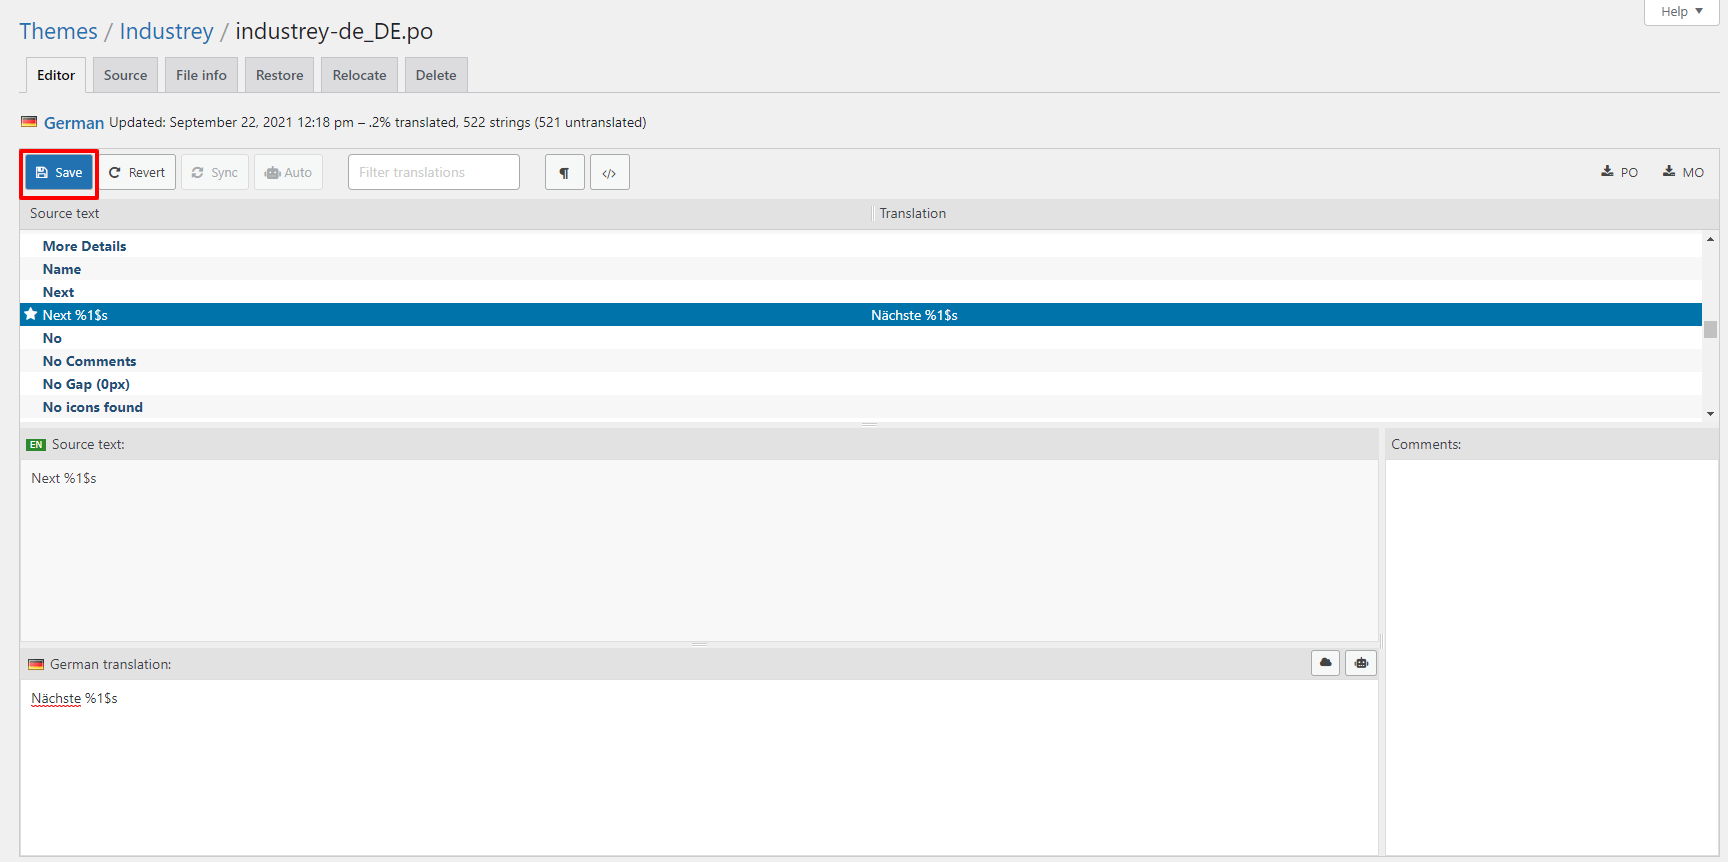
Task: Click the cloud icon above the German translation
Action: point(1325,663)
